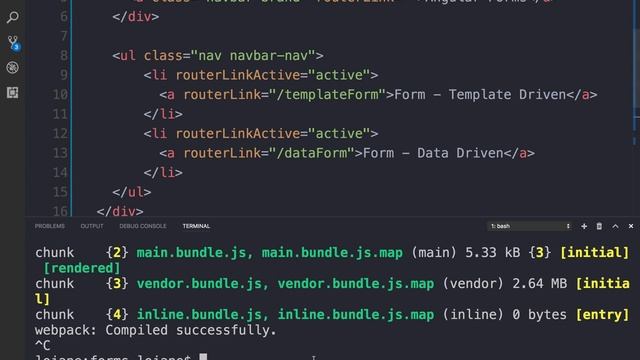This screenshot has width=640, height=360.
Task: Click the closing div tag on line 6
Action: (136, 17)
